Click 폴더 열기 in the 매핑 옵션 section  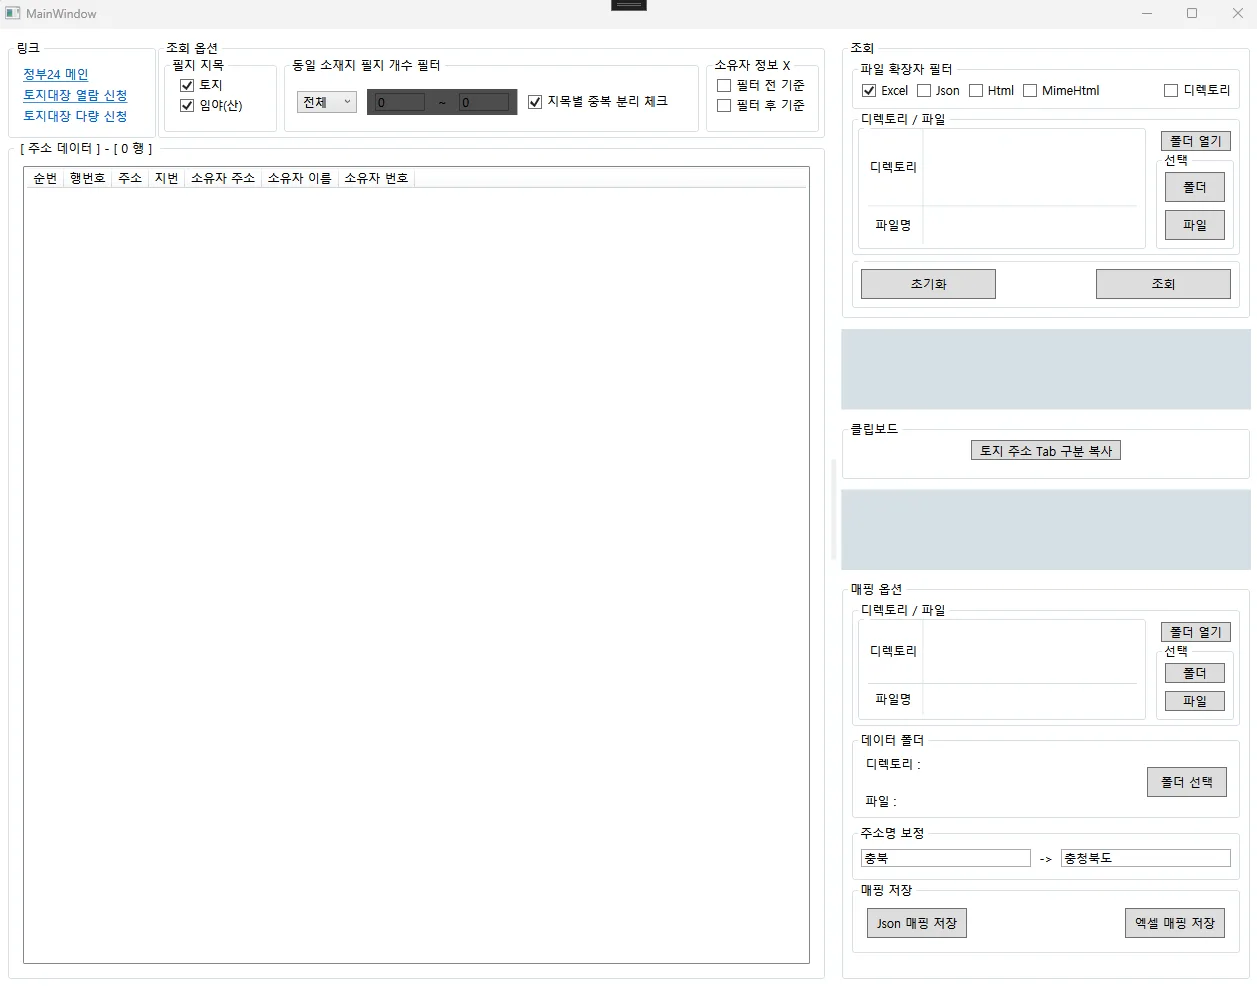tap(1196, 632)
